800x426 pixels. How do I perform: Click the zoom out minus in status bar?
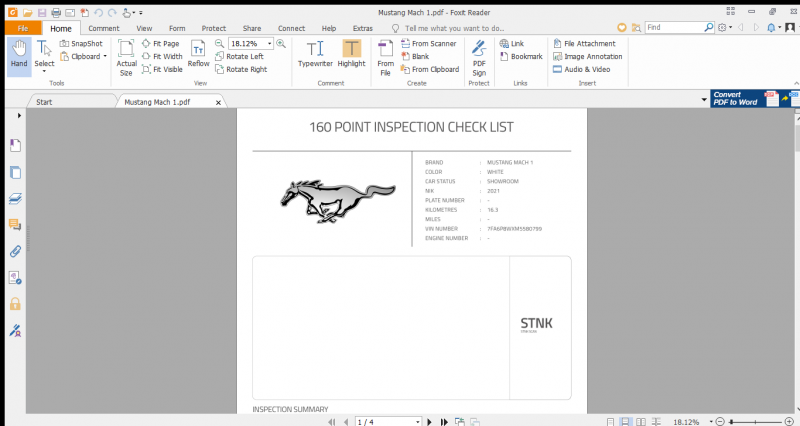pos(720,421)
